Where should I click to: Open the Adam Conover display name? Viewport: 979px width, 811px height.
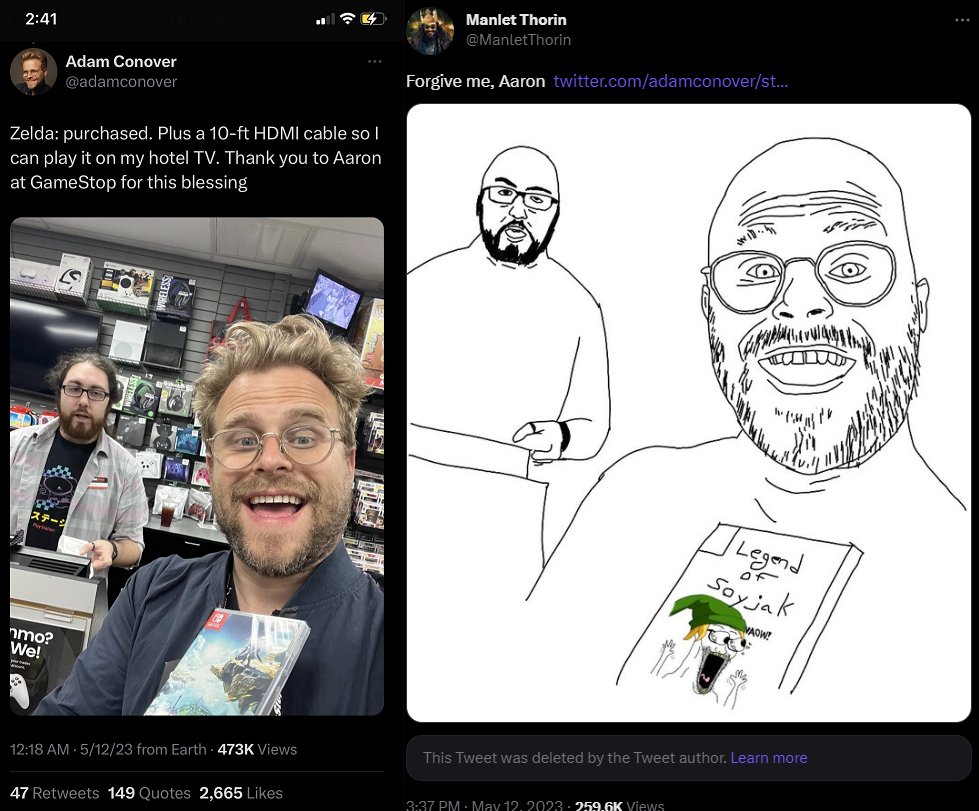(121, 61)
